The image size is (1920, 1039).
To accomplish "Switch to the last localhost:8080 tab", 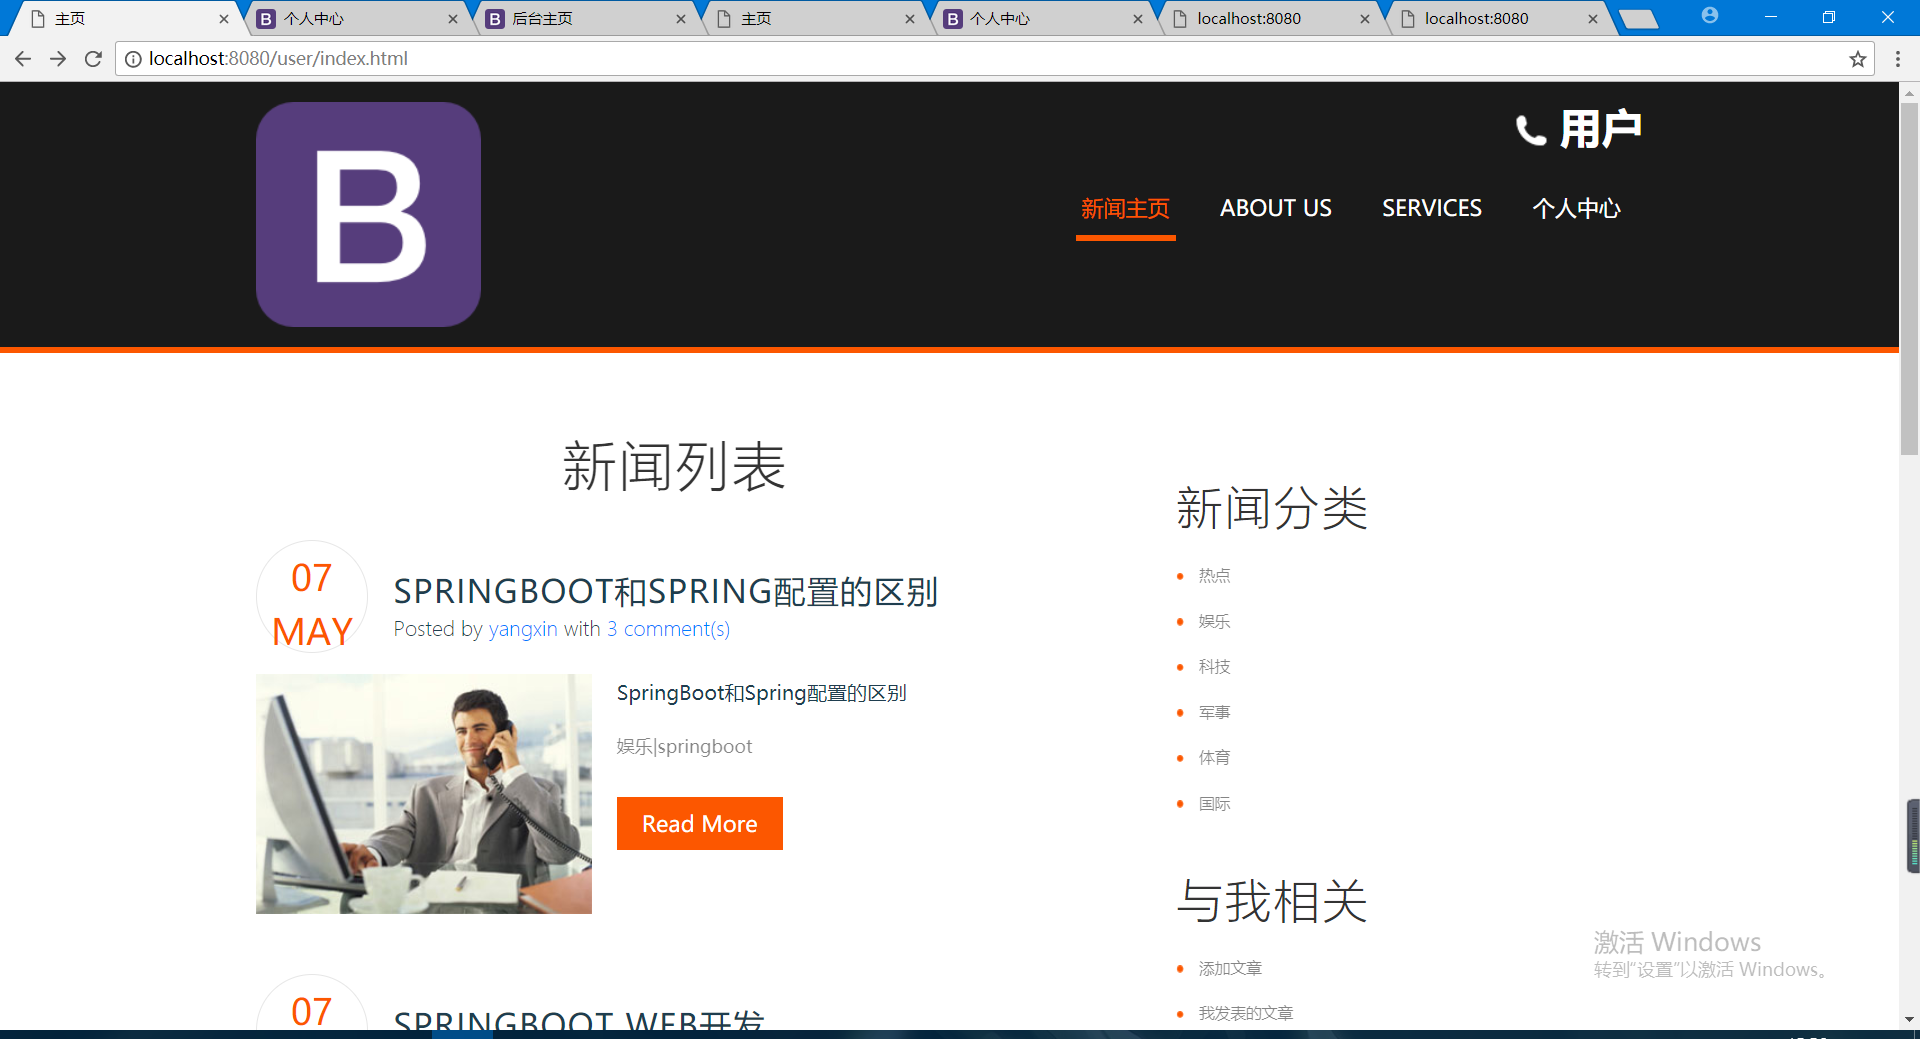I will 1498,19.
